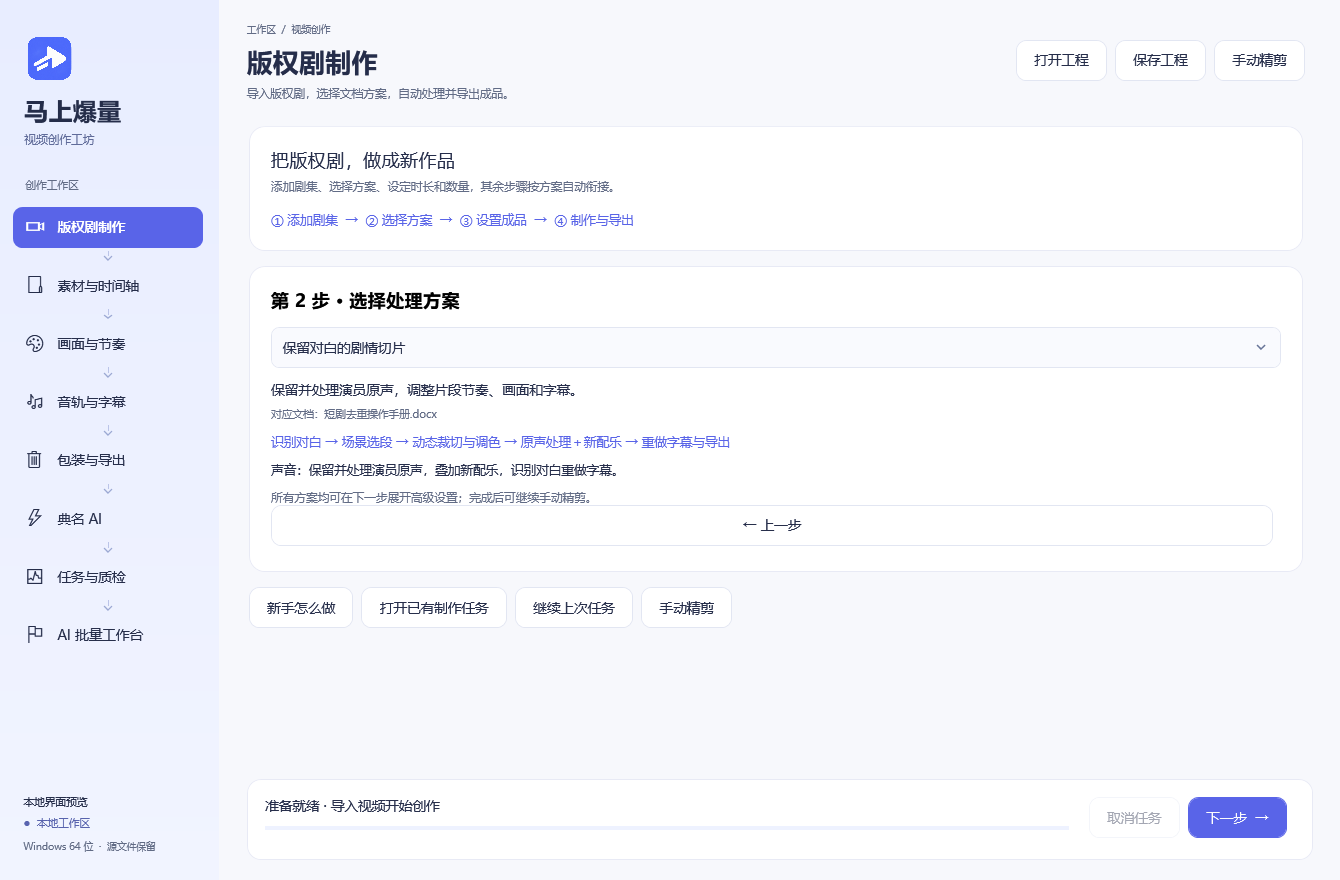The image size is (1340, 880).
Task: Click the 本地界面预览 label
Action: pos(56,802)
